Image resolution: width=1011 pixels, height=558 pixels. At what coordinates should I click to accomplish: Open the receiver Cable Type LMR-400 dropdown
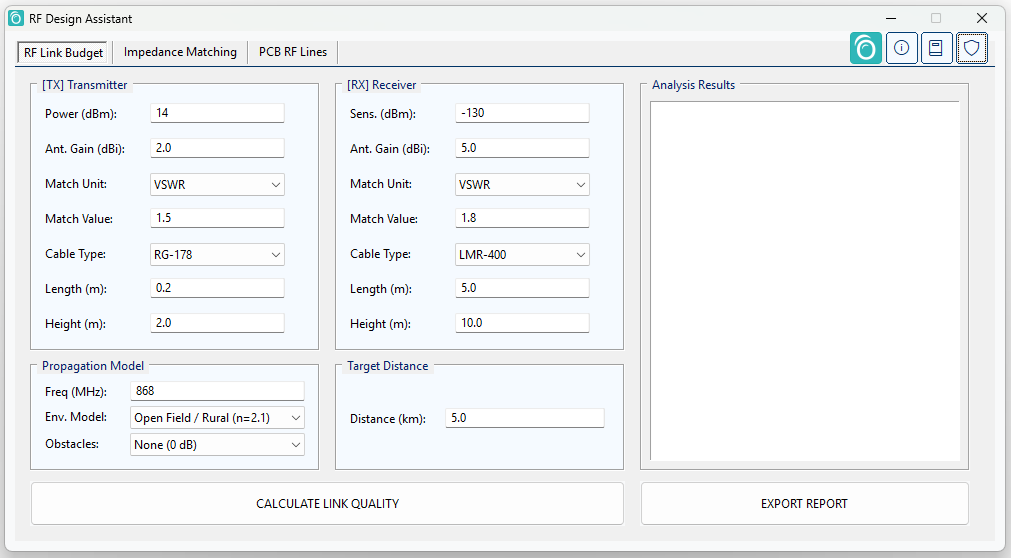click(522, 255)
